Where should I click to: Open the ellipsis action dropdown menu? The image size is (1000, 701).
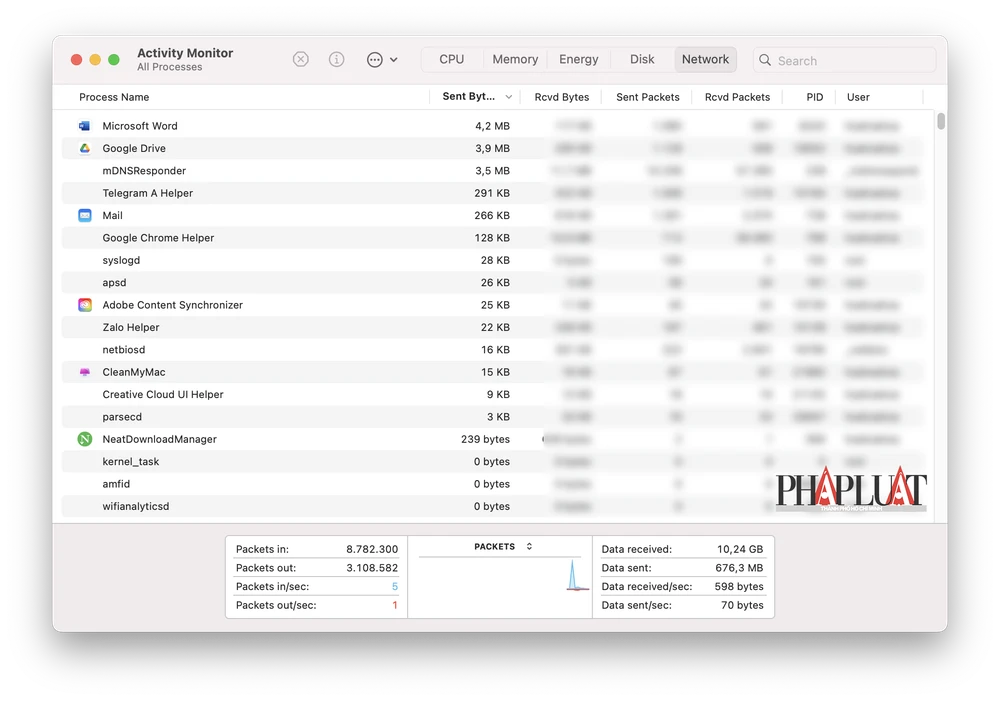click(x=381, y=60)
